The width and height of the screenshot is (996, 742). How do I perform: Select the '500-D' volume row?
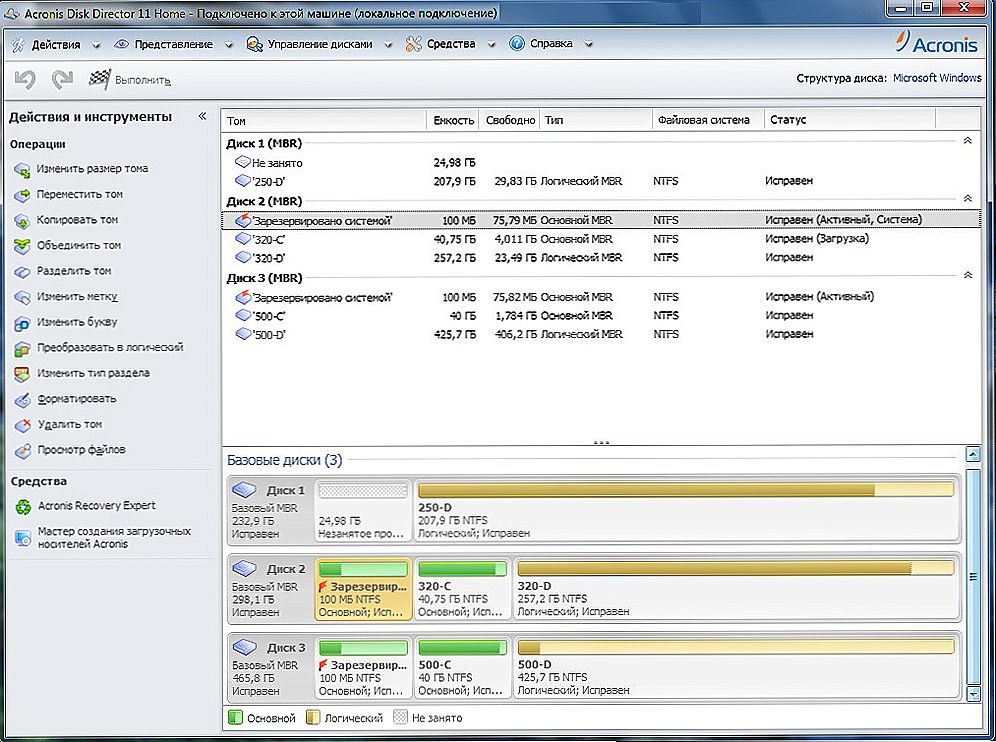click(x=600, y=334)
